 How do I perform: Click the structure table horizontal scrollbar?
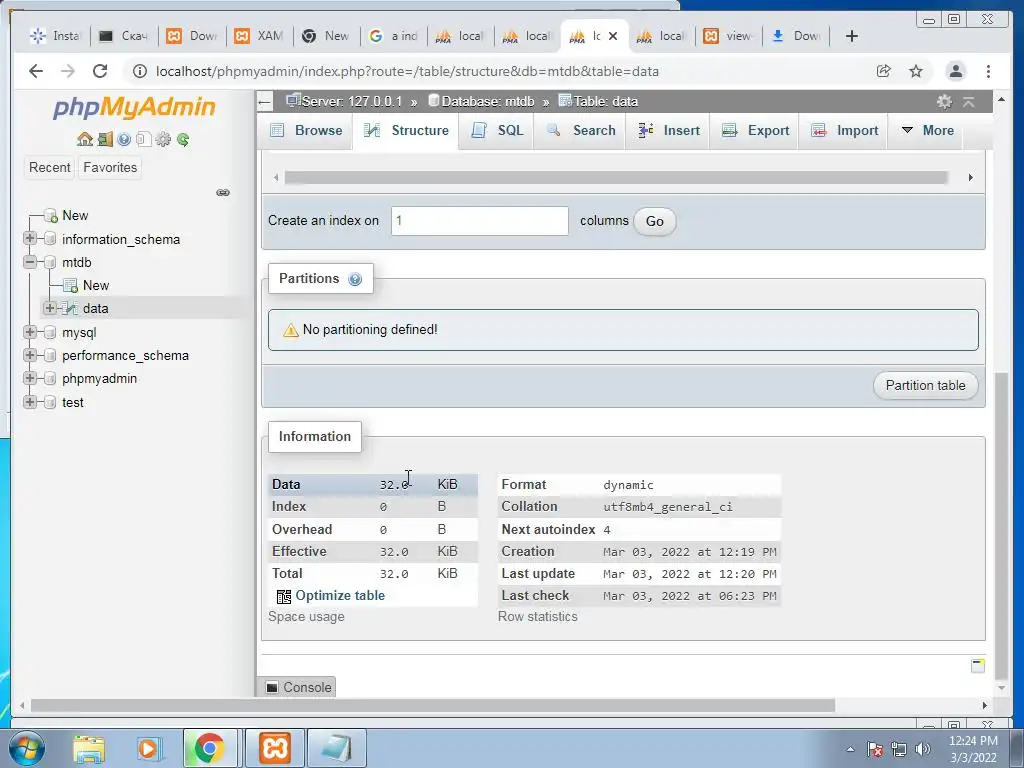point(616,178)
